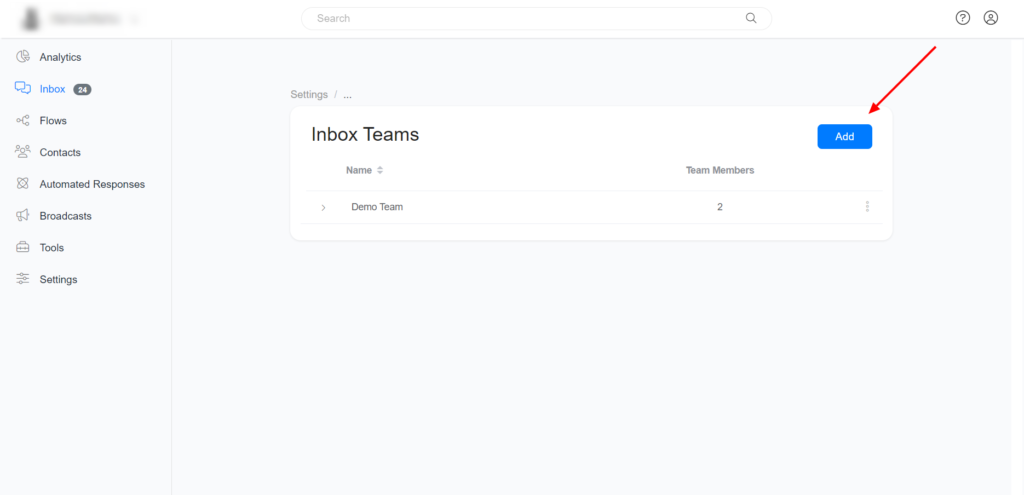The width and height of the screenshot is (1024, 495).
Task: Click Demo Team member count 2
Action: pos(720,207)
